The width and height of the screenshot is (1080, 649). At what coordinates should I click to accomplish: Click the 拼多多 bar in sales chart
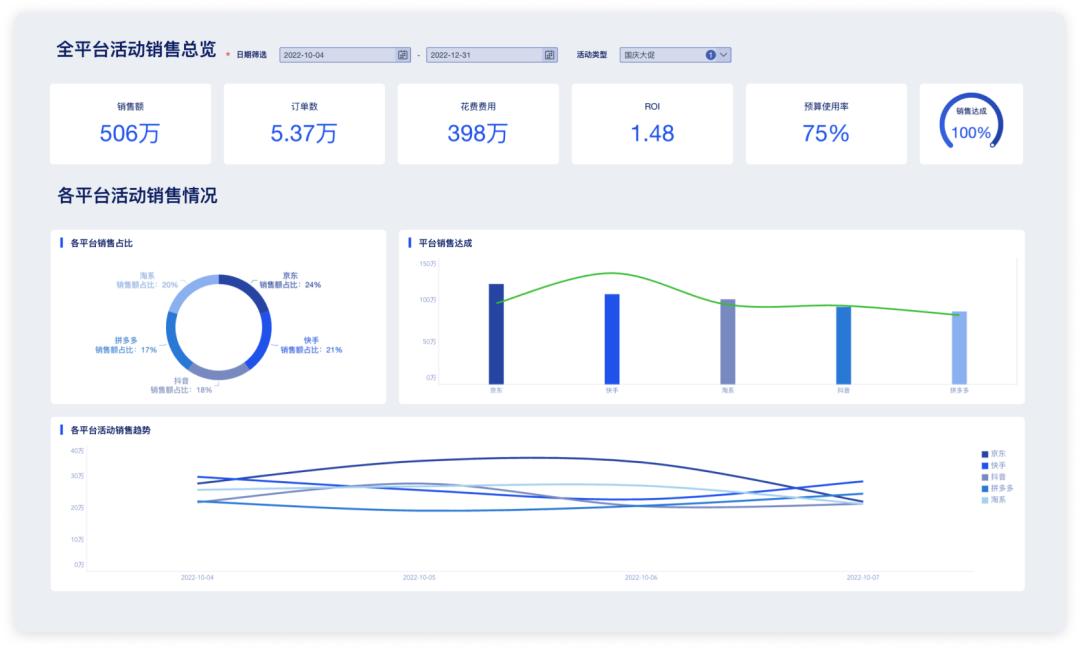[959, 347]
